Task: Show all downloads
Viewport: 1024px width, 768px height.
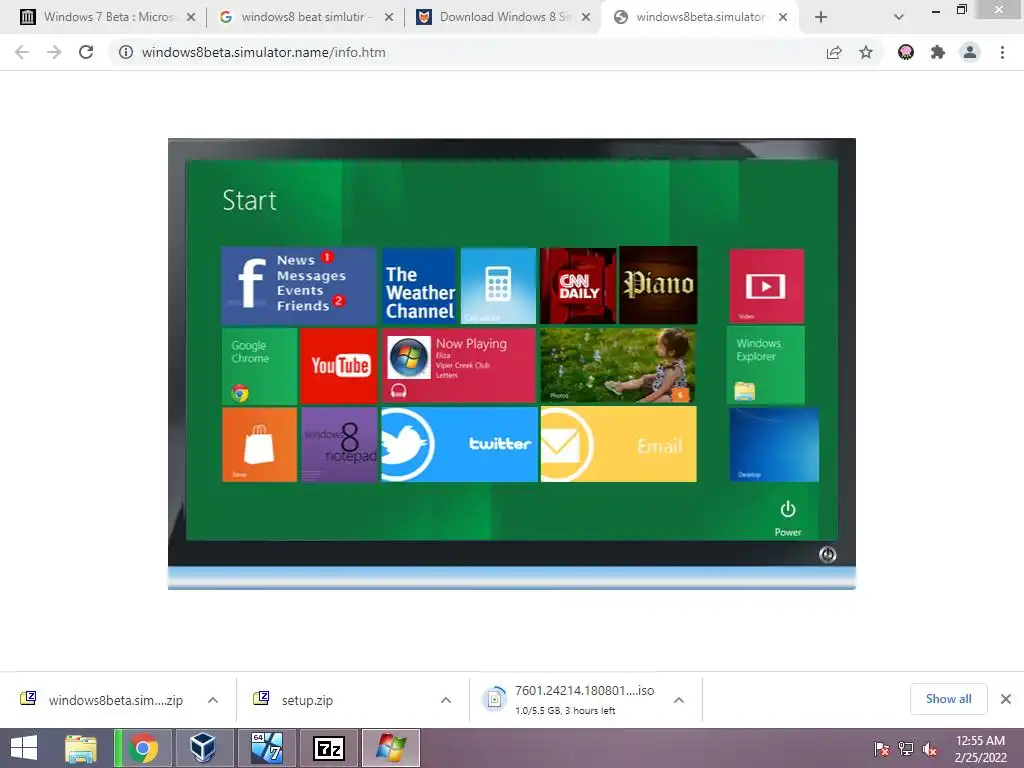Action: 948,699
